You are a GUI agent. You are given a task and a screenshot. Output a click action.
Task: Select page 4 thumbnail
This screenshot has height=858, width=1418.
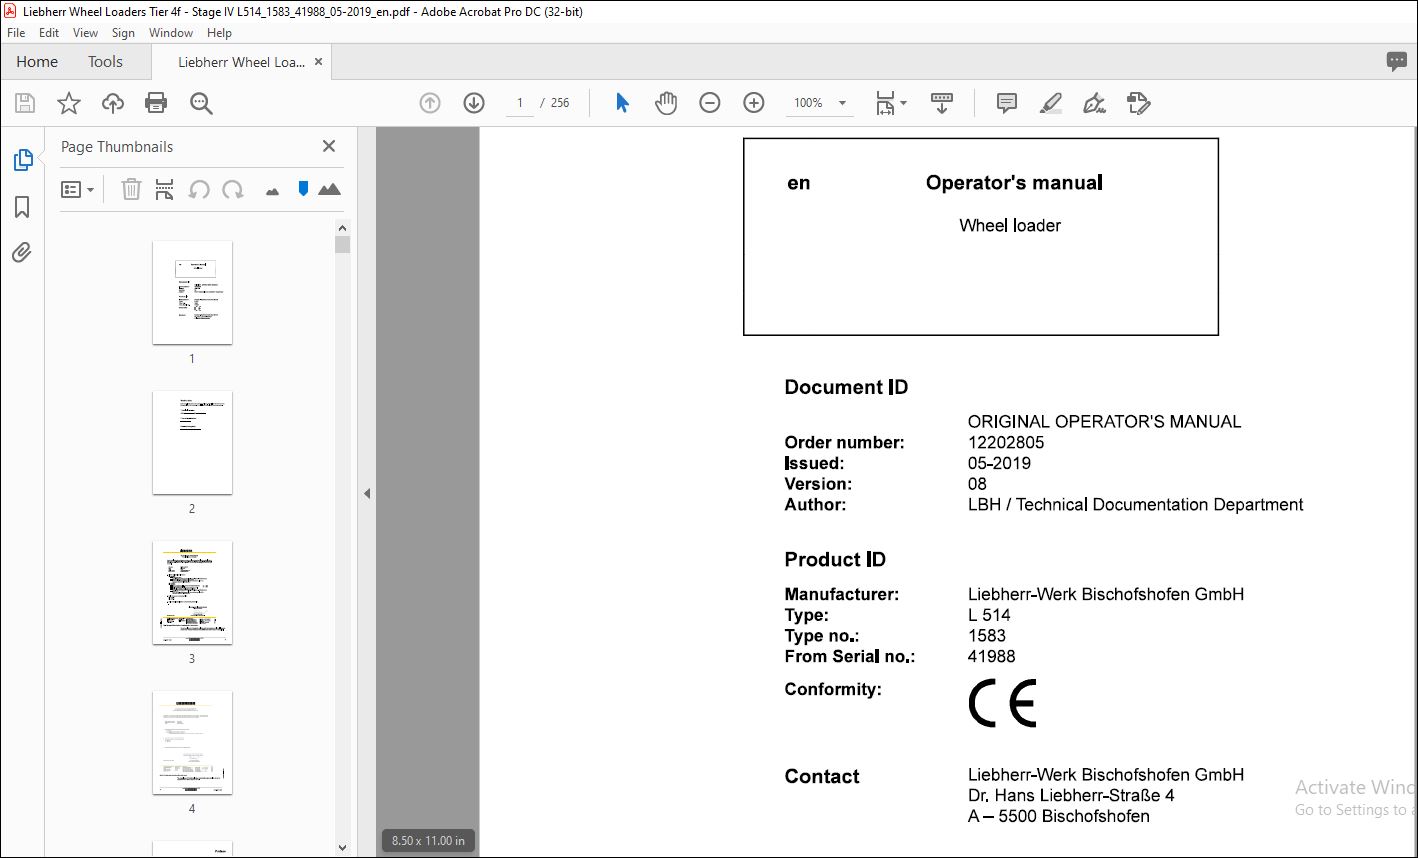[x=192, y=742]
